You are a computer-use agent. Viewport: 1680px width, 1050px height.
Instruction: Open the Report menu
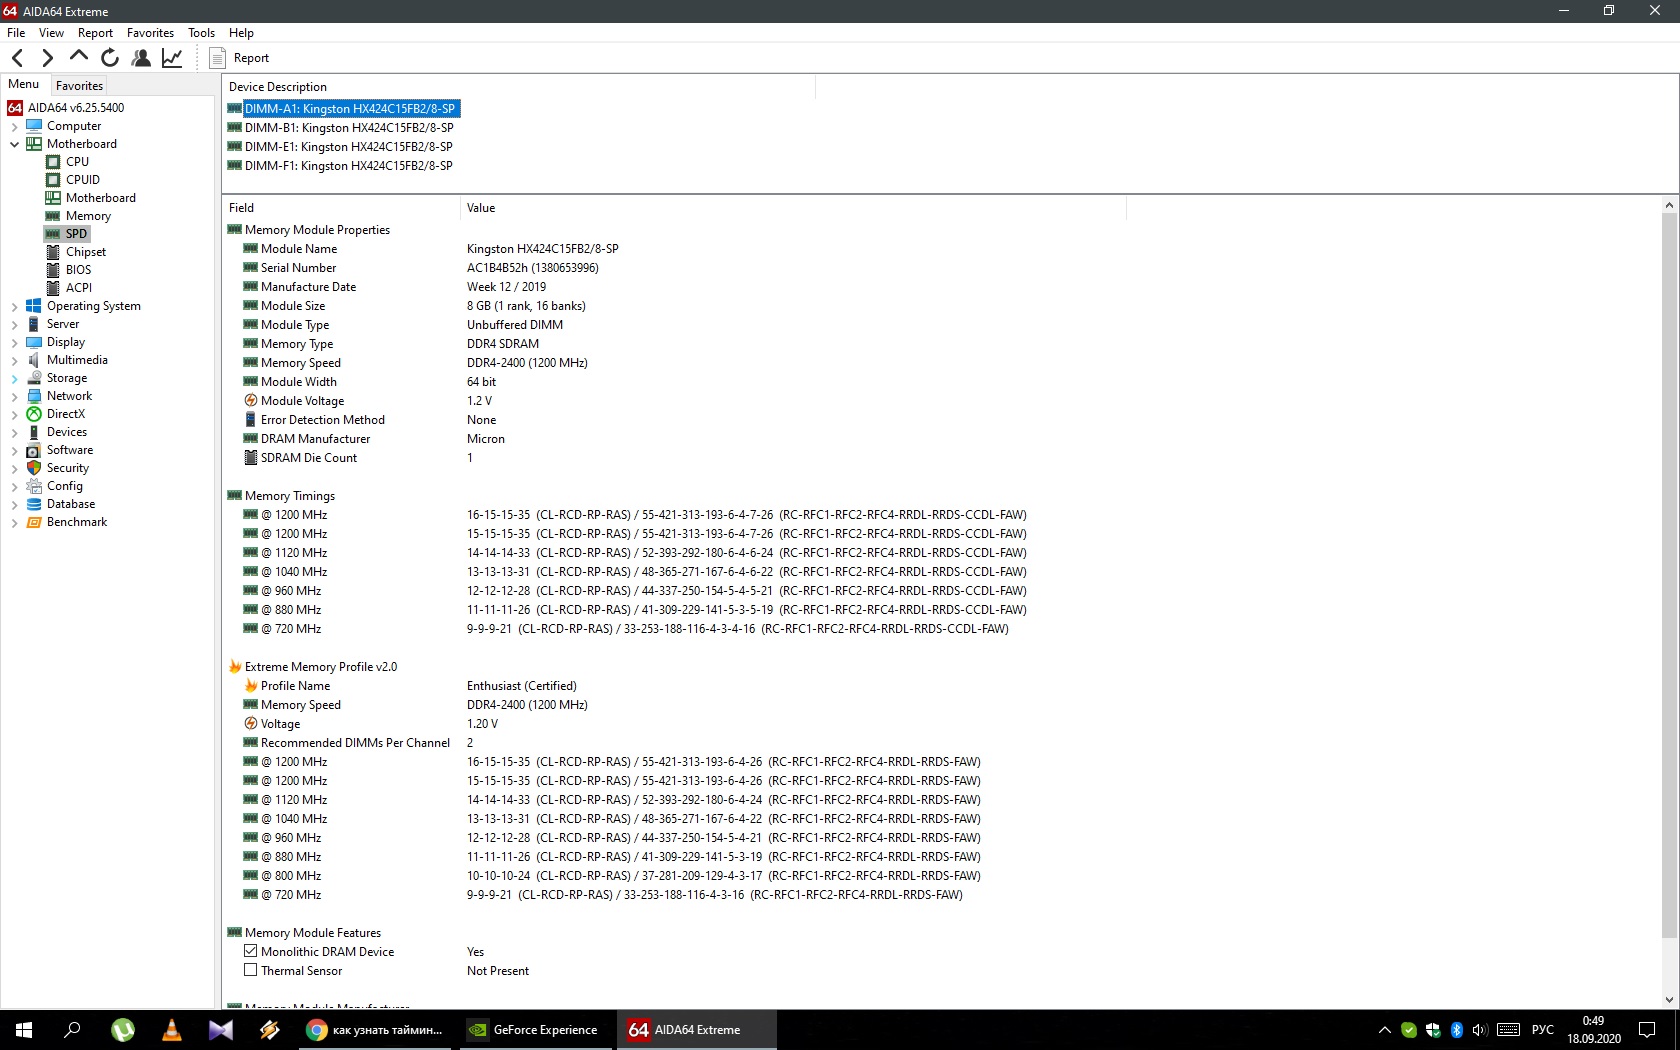click(95, 33)
